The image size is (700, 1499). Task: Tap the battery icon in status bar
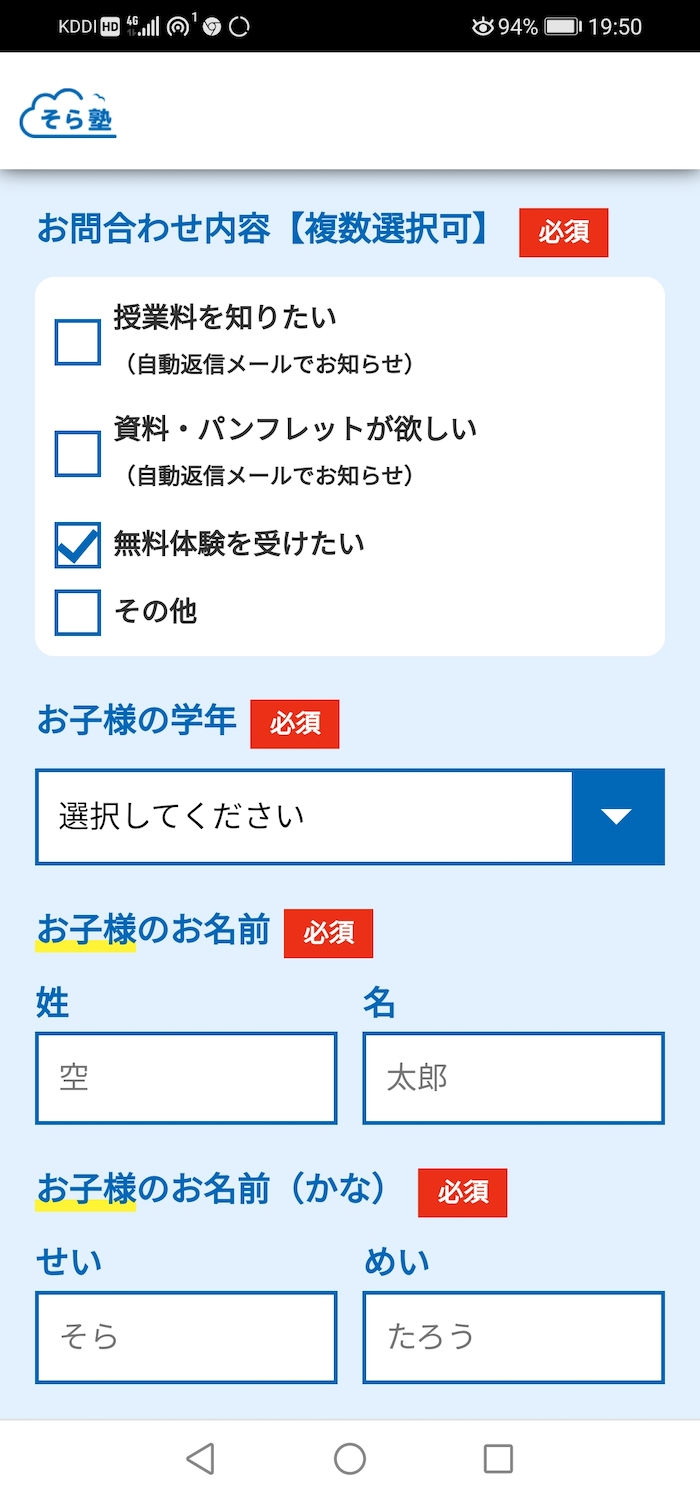pyautogui.click(x=563, y=27)
